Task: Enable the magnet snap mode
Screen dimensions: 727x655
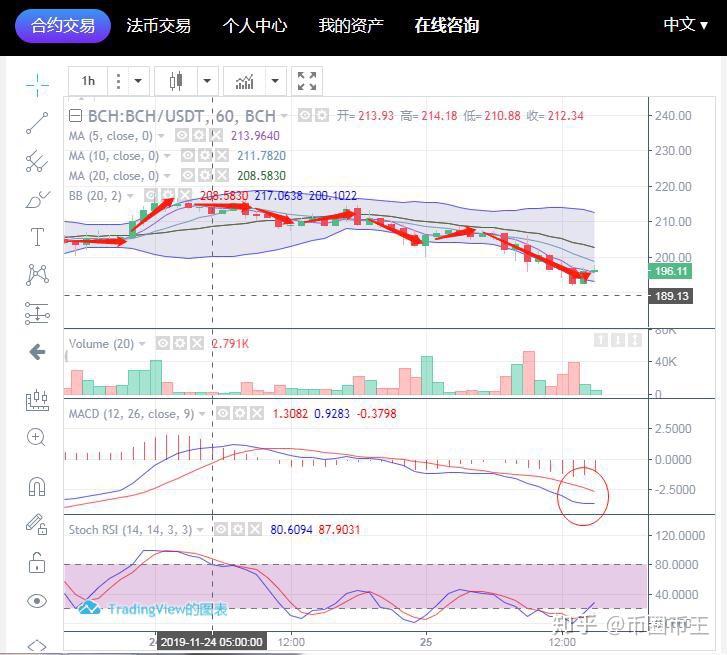Action: (37, 486)
